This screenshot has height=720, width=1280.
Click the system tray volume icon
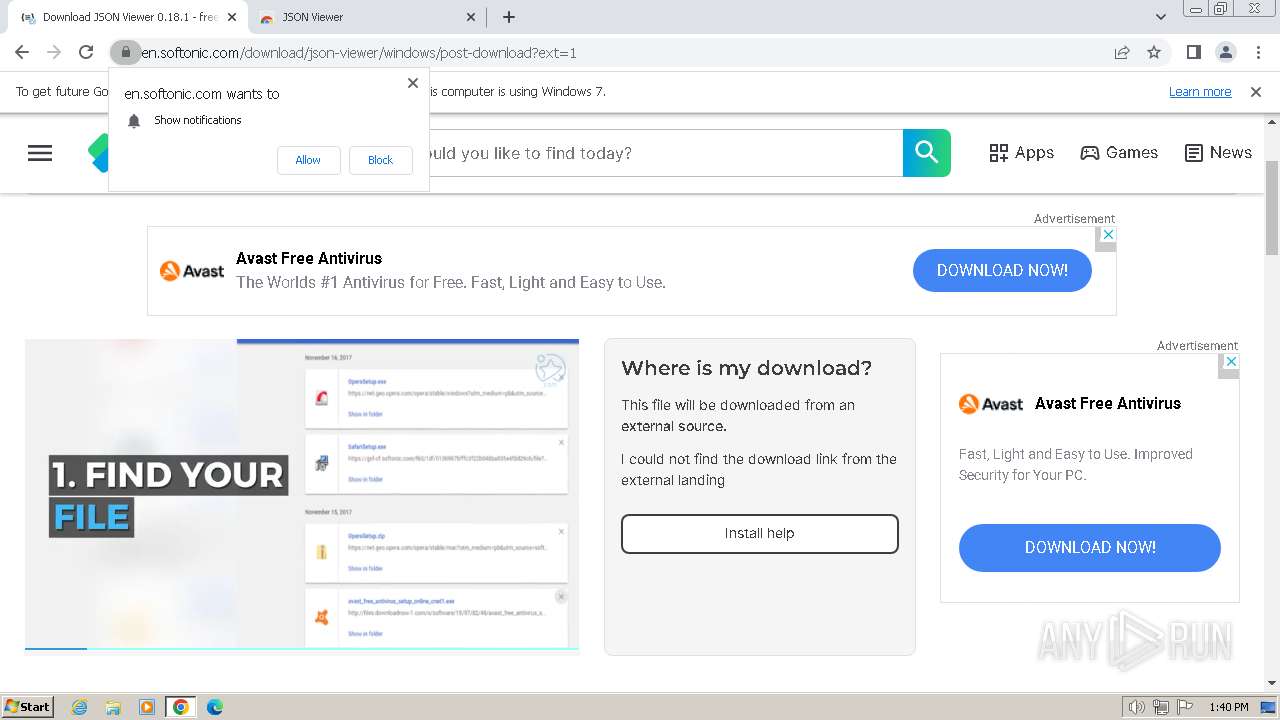point(1137,707)
